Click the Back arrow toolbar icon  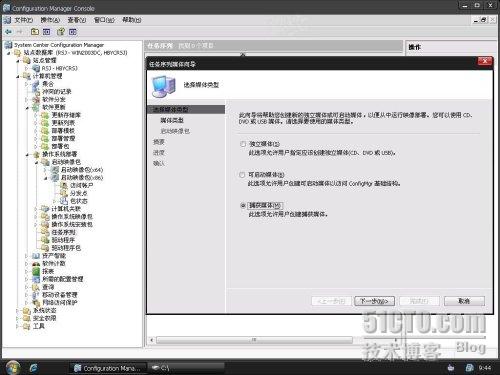click(x=8, y=32)
